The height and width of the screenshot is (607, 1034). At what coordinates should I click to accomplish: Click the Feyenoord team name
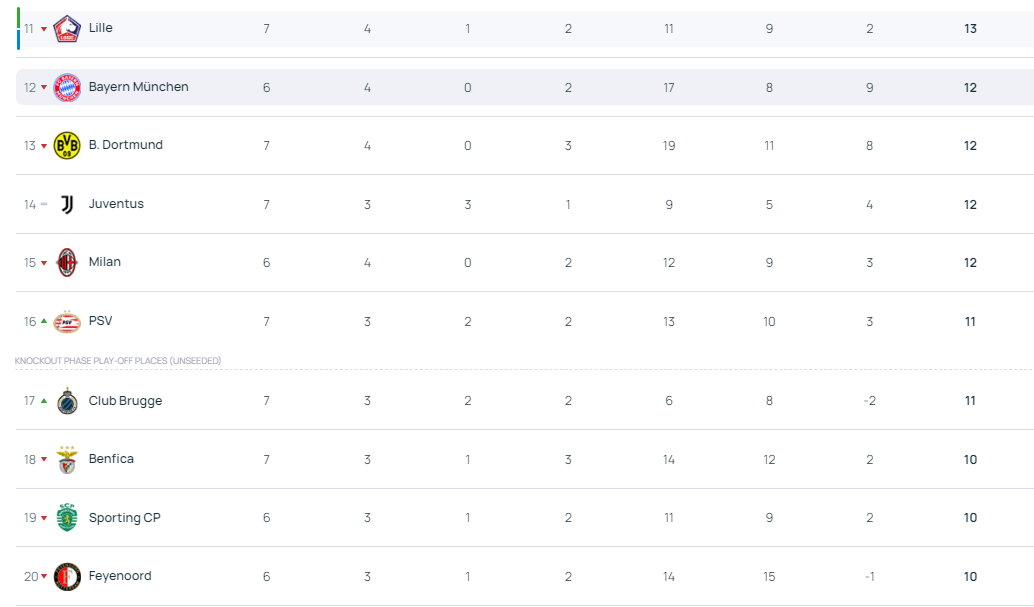[x=120, y=576]
